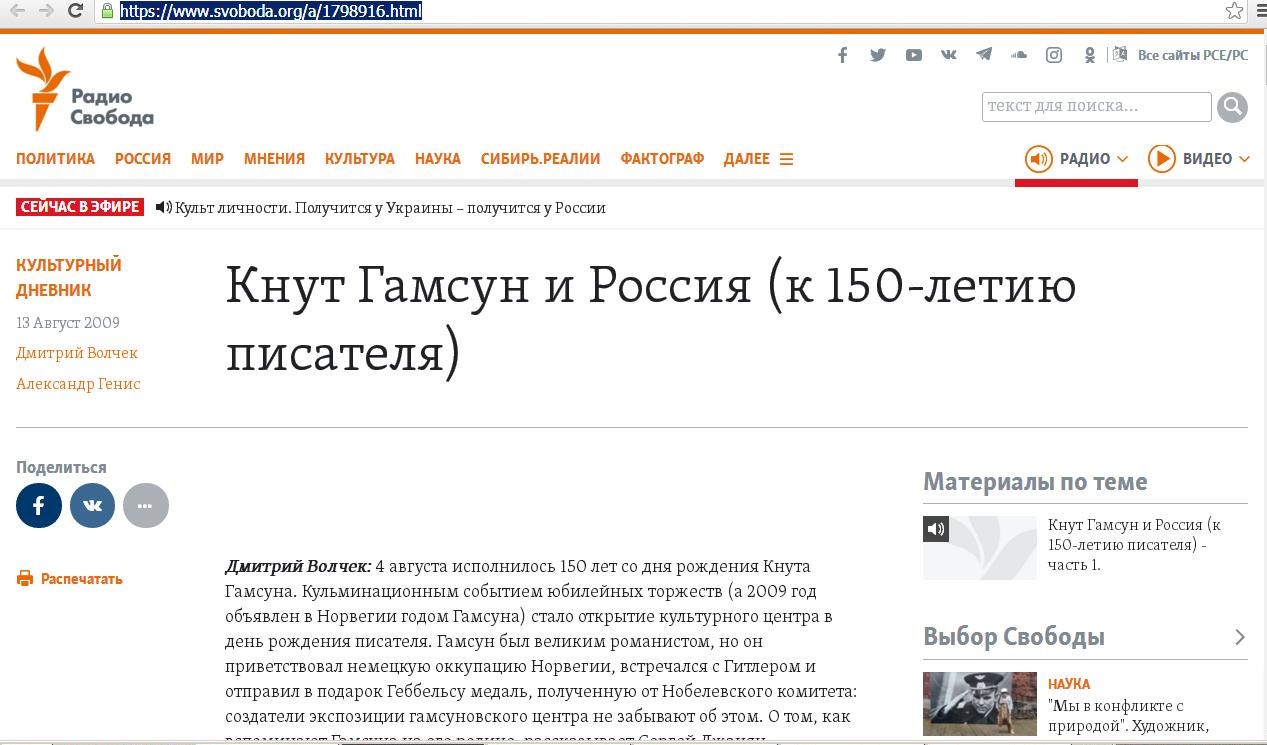1267x745 pixels.
Task: Open the СИБИРЬ.РЕАЛИИ section
Action: click(x=540, y=159)
